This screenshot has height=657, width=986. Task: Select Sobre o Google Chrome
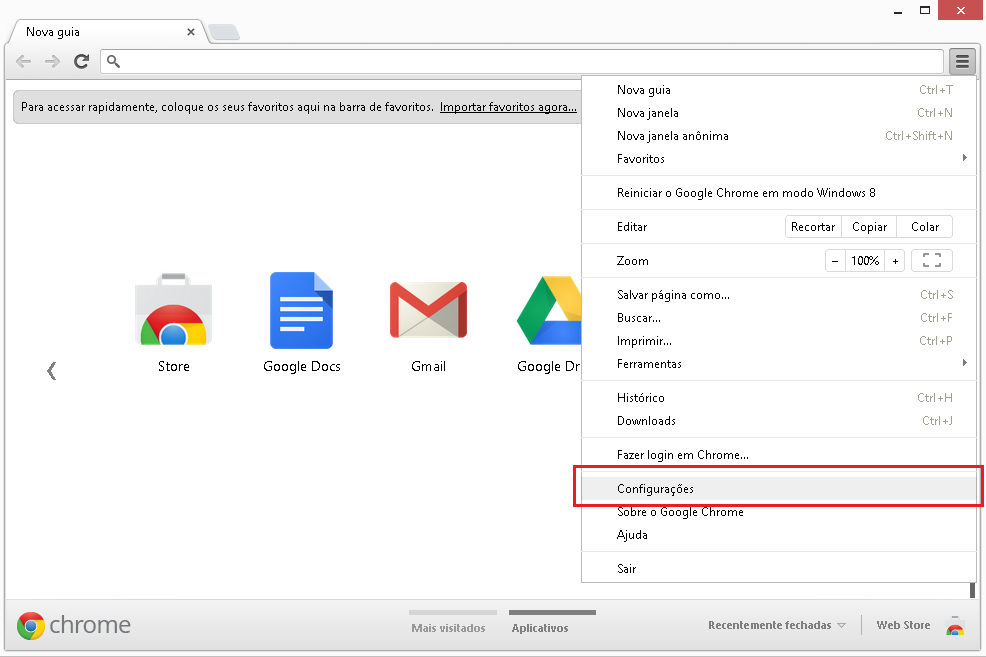click(778, 512)
